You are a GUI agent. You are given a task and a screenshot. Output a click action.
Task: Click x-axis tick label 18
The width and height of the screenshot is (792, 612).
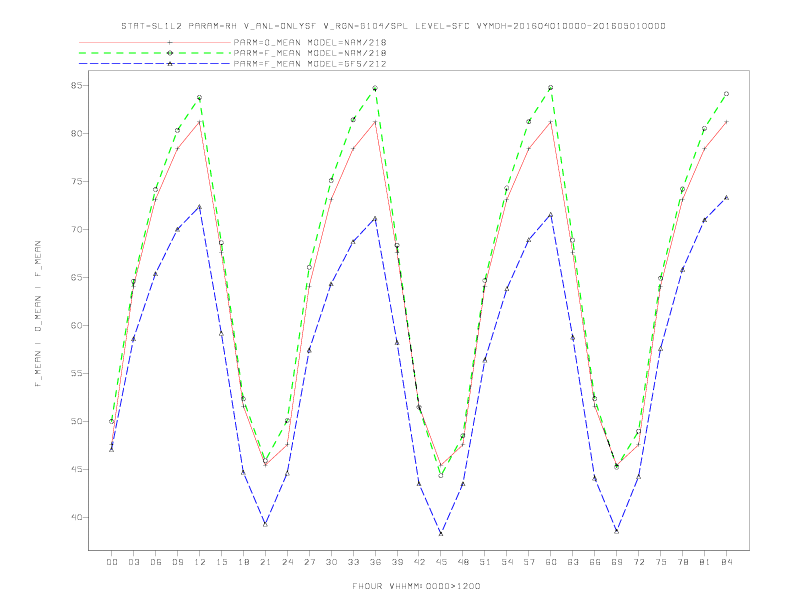(243, 562)
